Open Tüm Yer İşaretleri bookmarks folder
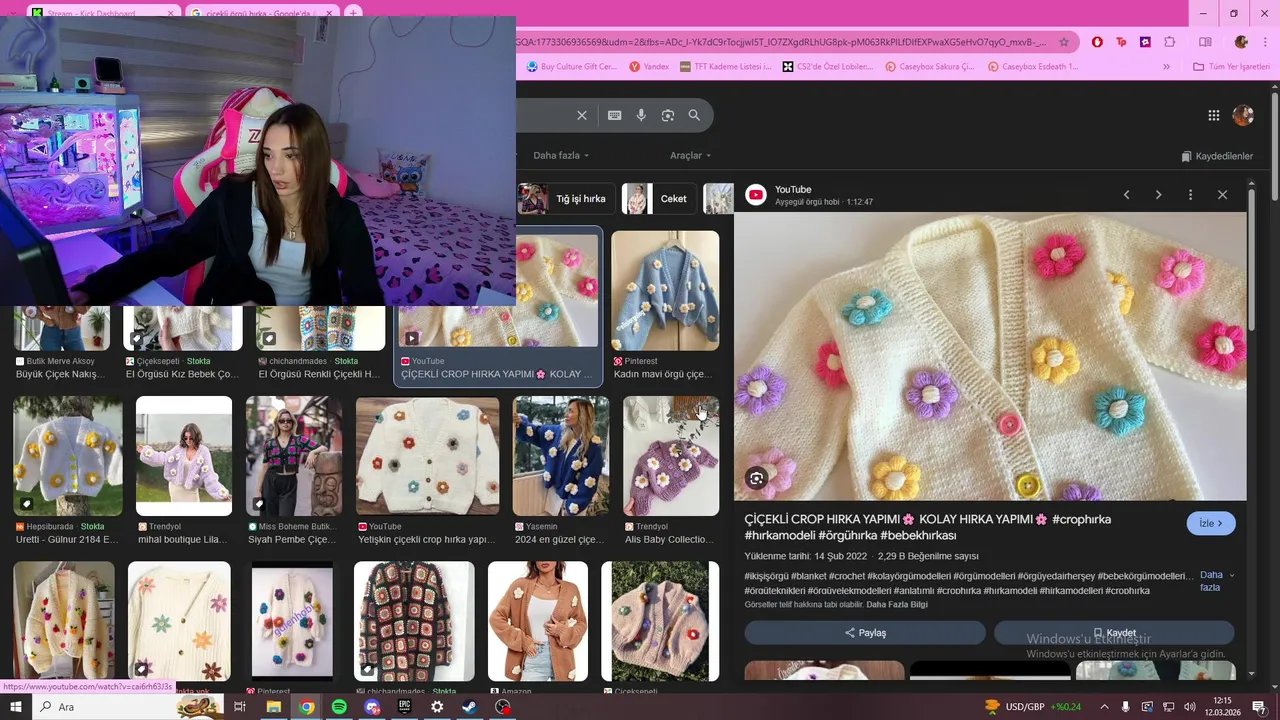Screen dimensions: 1280x720 click(x=1231, y=67)
